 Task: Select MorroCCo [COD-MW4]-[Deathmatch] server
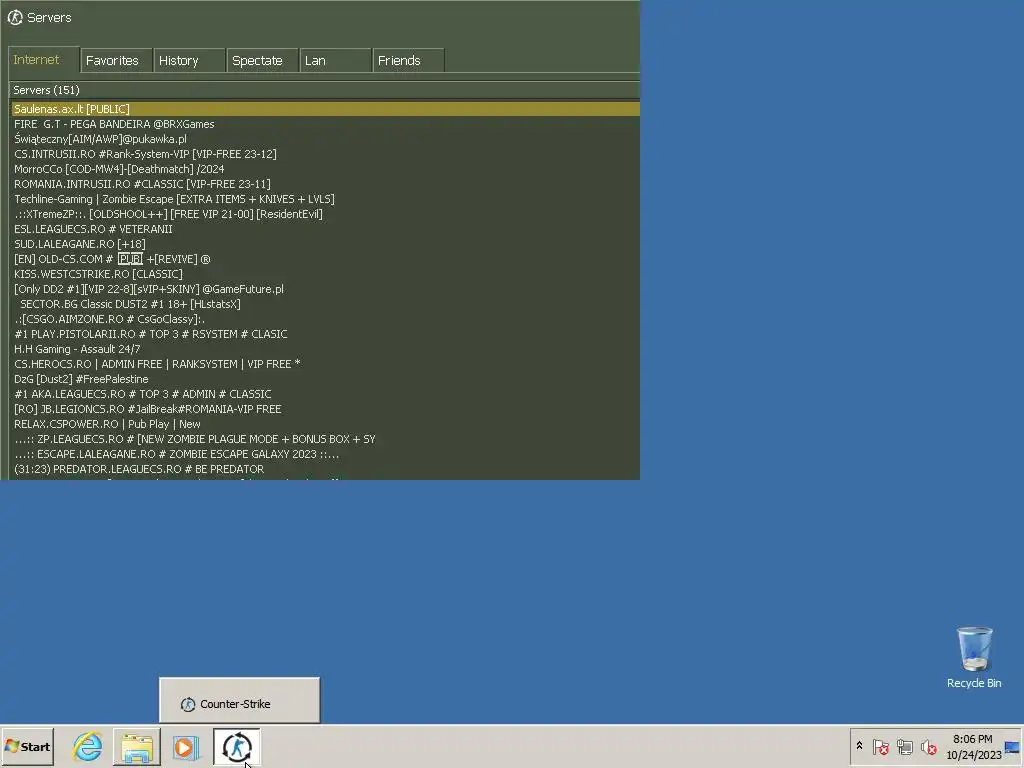click(x=325, y=169)
